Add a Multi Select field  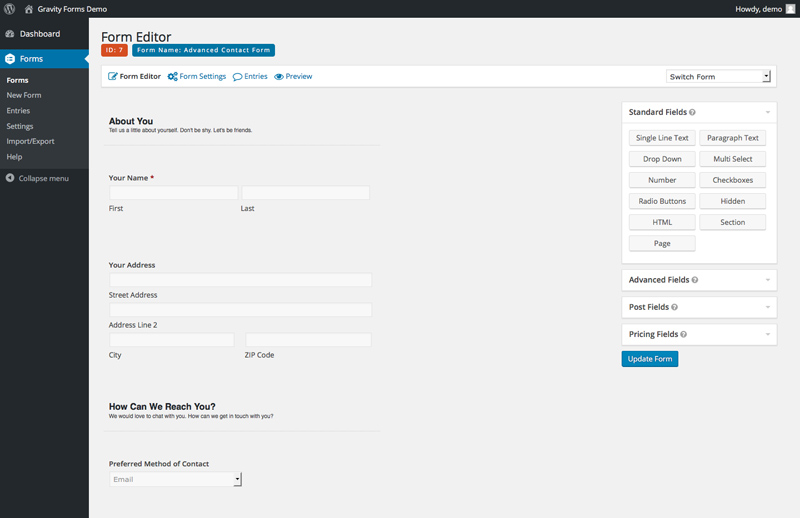point(733,159)
